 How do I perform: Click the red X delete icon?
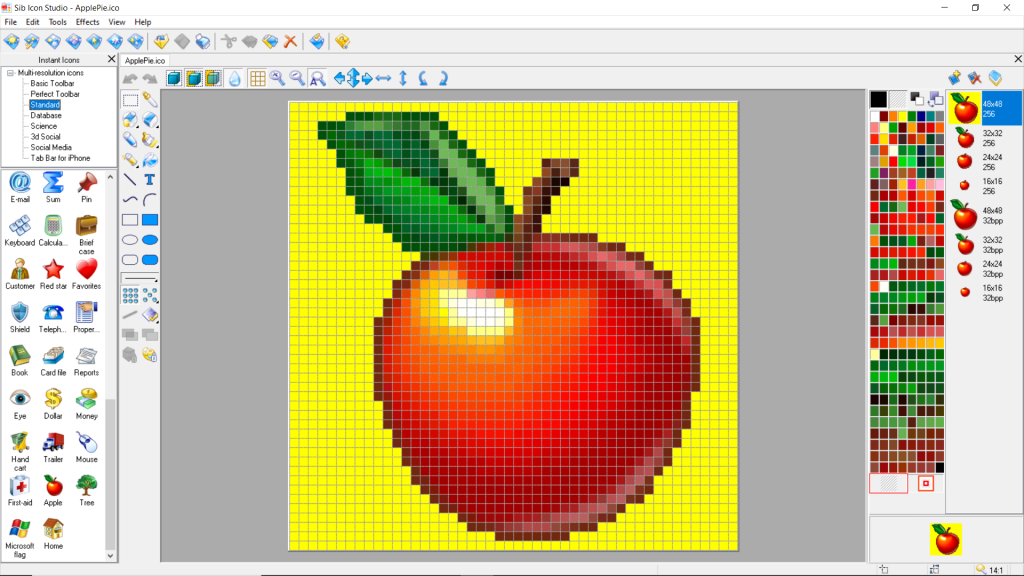tap(291, 41)
